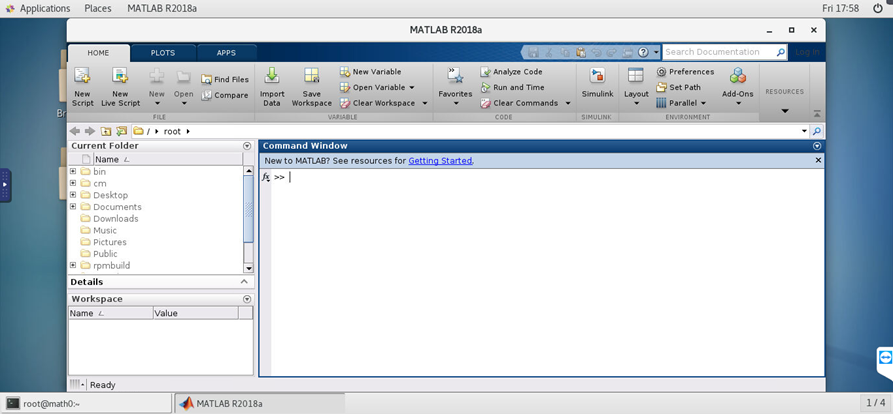
Task: Open the Help question mark icon
Action: (643, 52)
